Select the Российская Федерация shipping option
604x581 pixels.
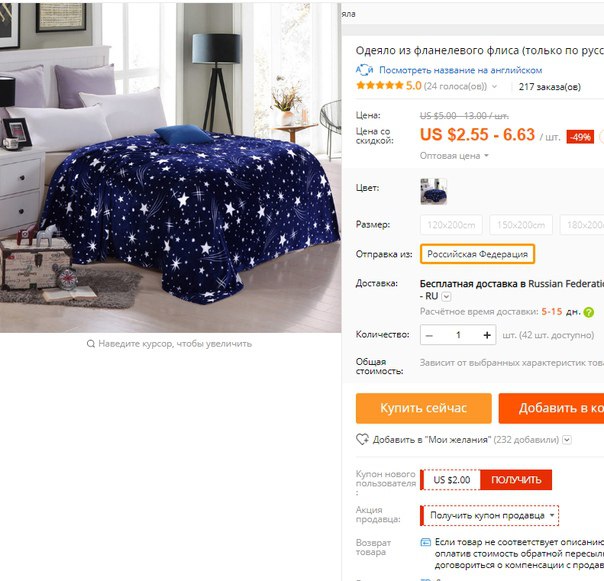[x=477, y=254]
